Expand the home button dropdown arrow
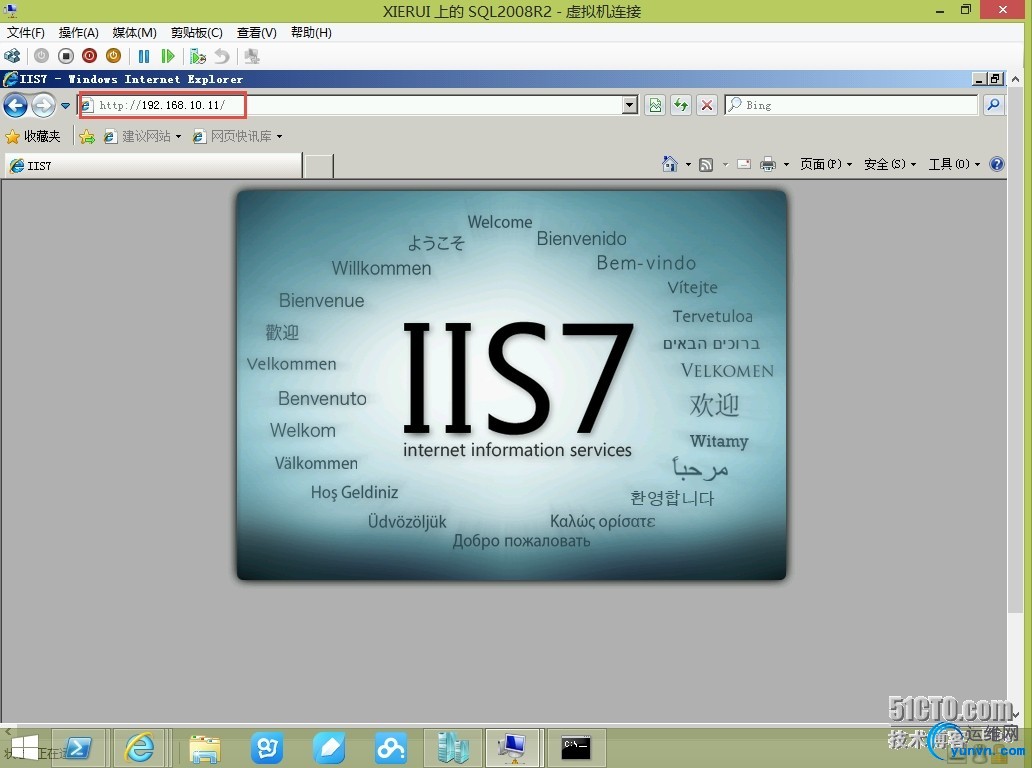Viewport: 1032px width, 768px height. [688, 165]
